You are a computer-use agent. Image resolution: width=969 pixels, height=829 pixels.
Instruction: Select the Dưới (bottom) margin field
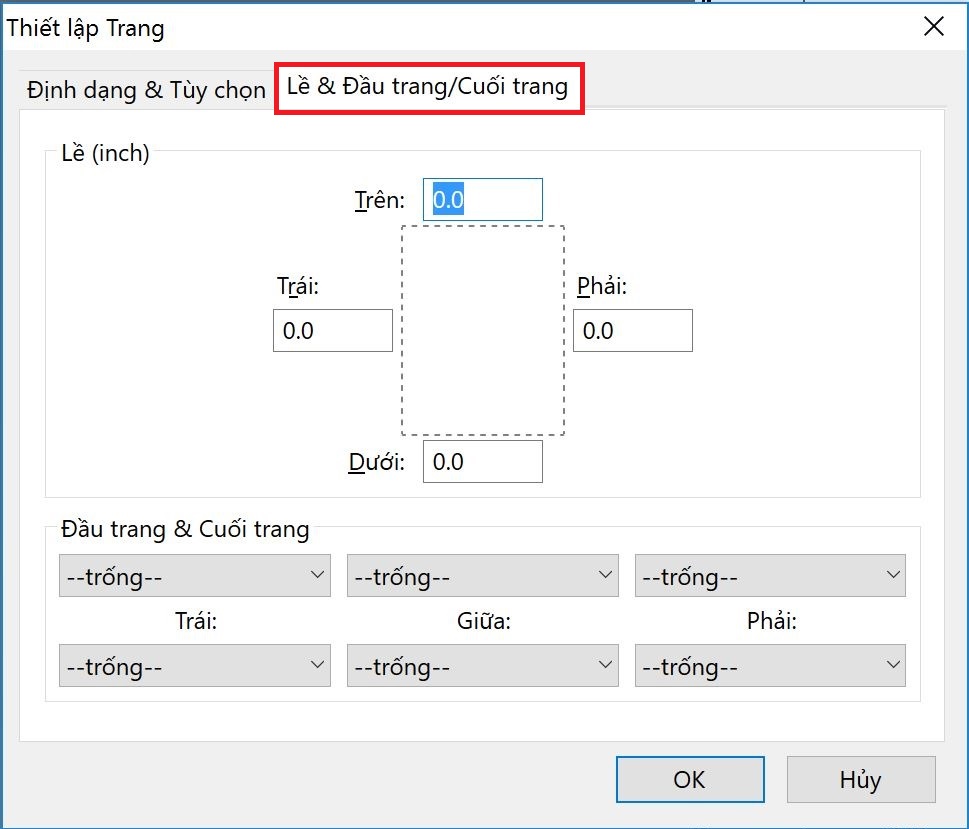pyautogui.click(x=482, y=462)
